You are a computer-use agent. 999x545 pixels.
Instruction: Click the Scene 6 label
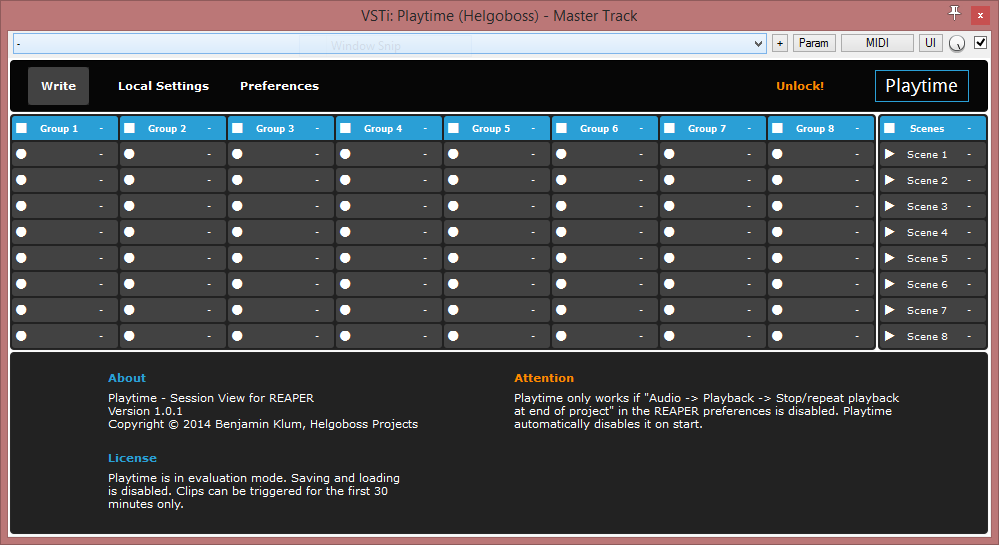[927, 284]
